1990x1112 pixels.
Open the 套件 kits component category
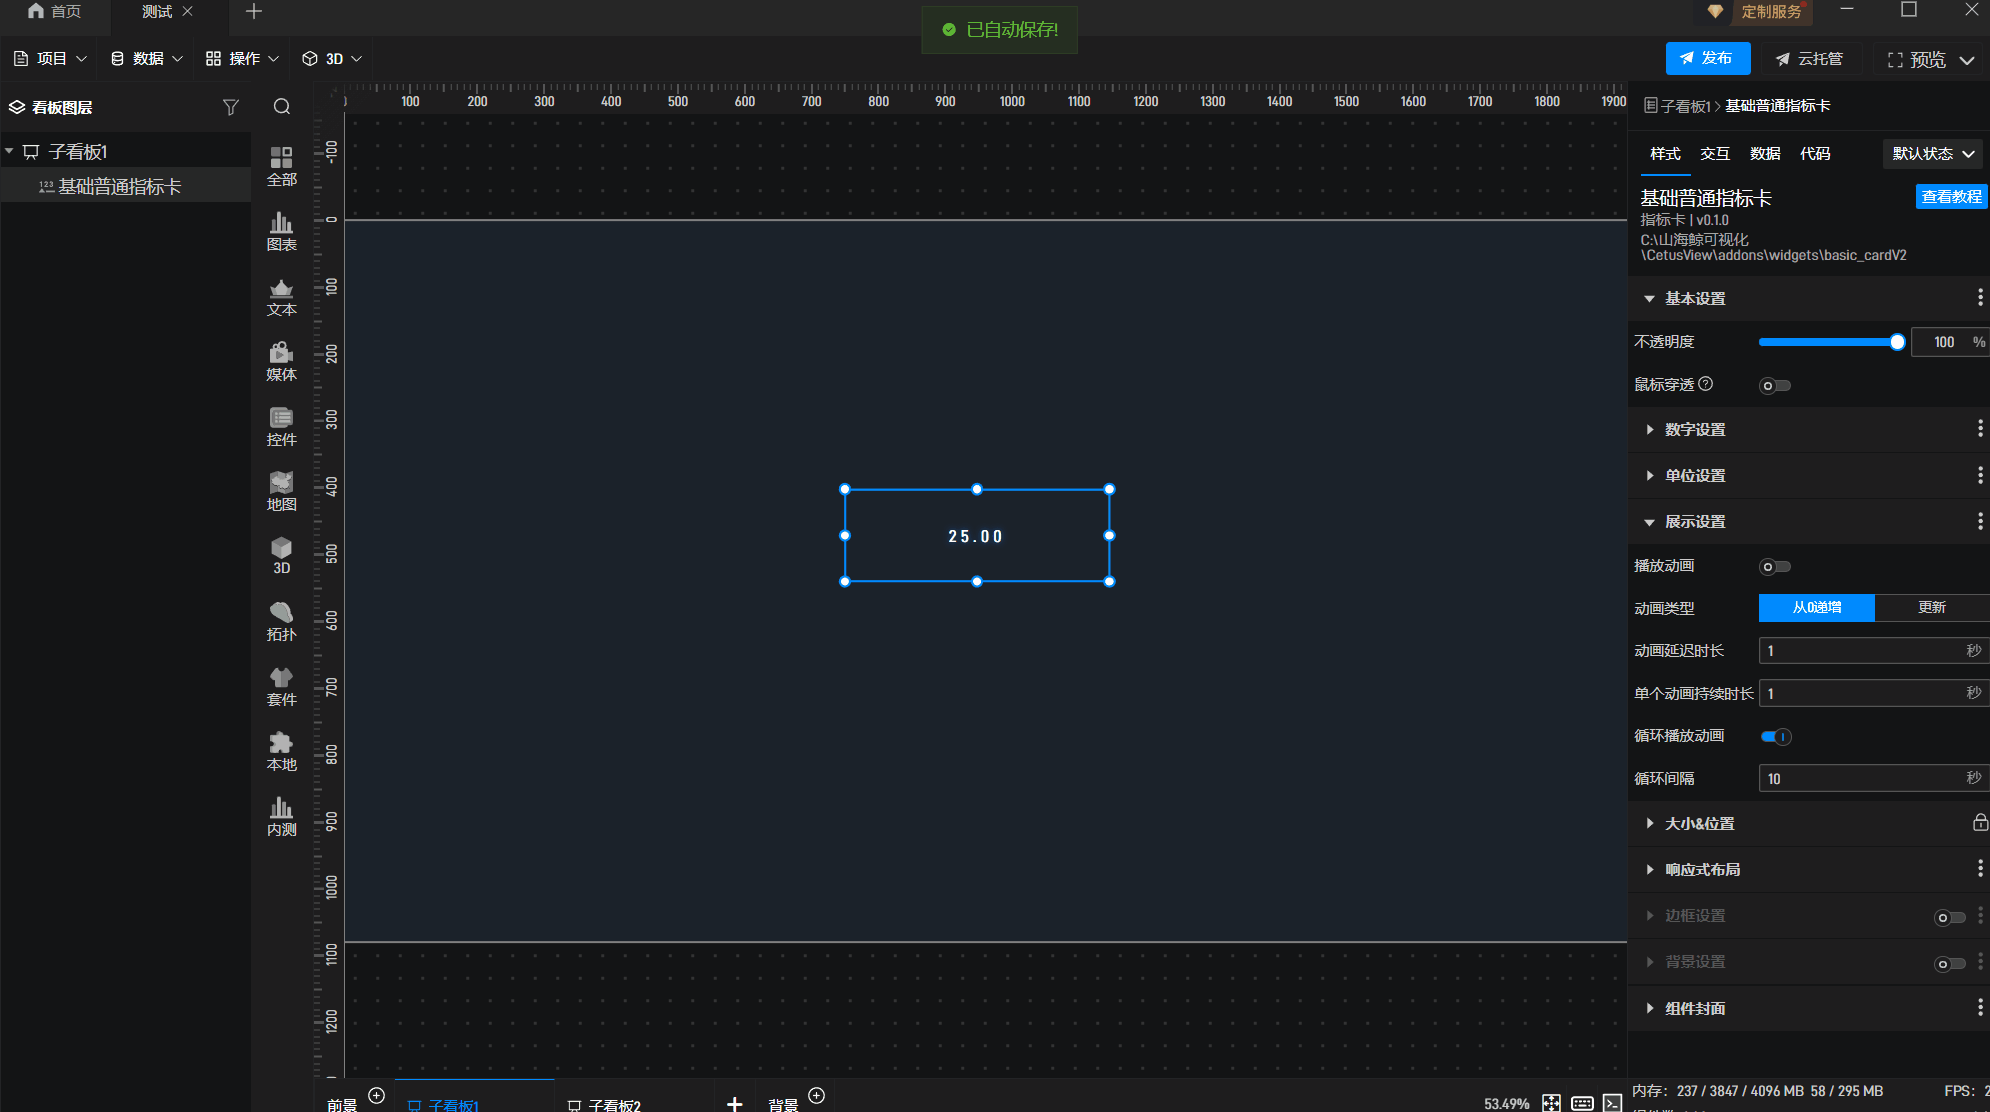pos(281,686)
